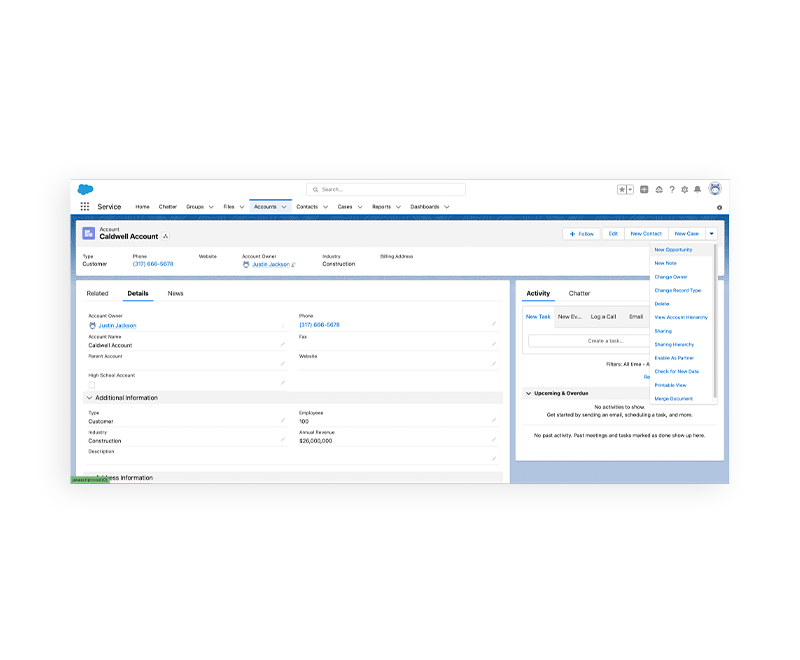Edit Type field pencil icon
The height and width of the screenshot is (660, 800).
[x=283, y=420]
